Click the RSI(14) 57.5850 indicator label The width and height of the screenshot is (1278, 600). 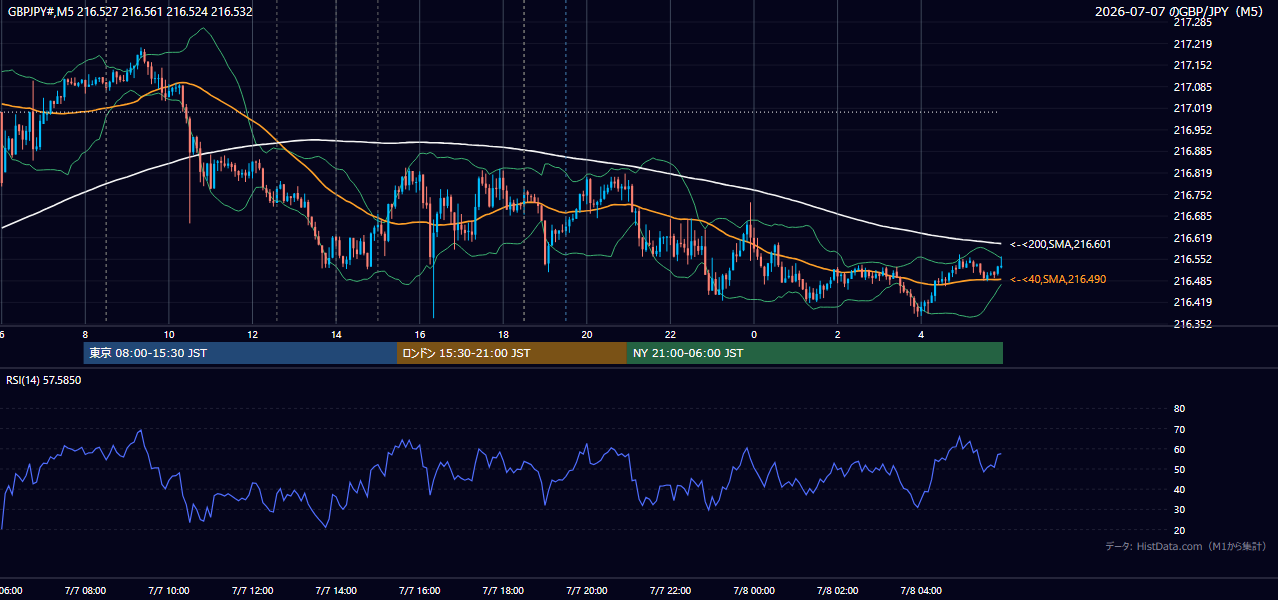44,380
